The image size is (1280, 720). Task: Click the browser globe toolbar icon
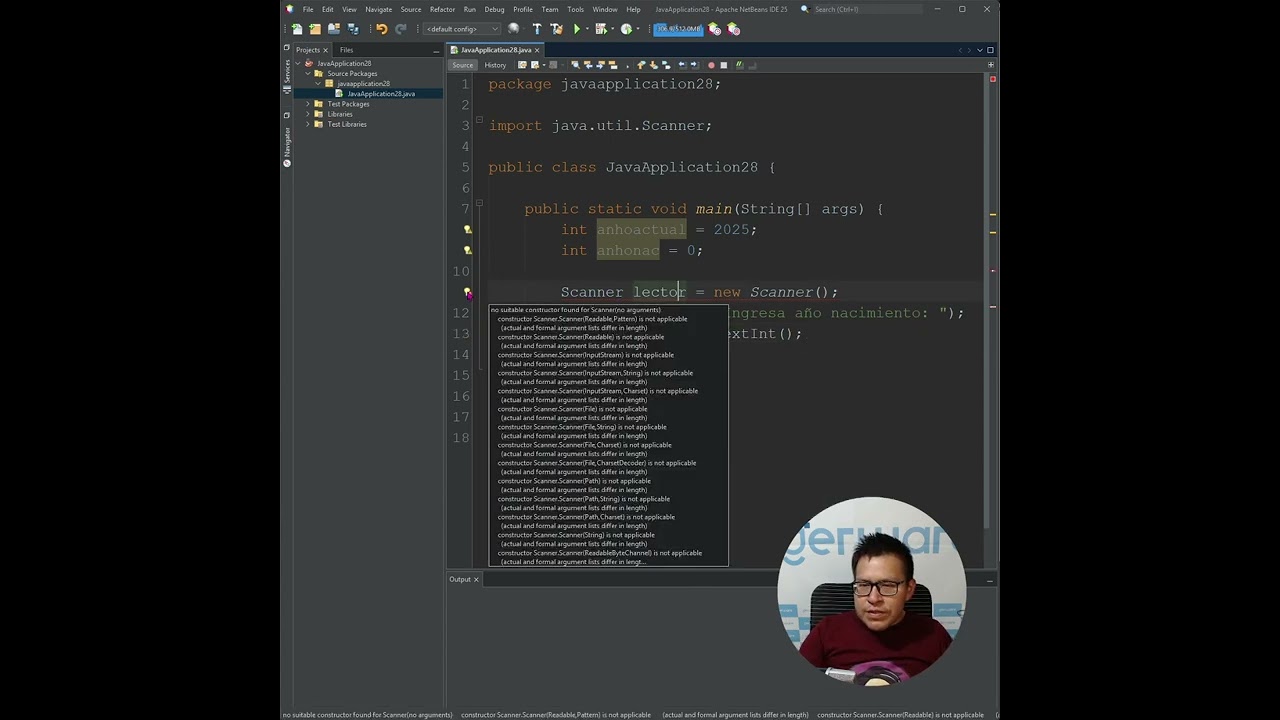coord(513,29)
